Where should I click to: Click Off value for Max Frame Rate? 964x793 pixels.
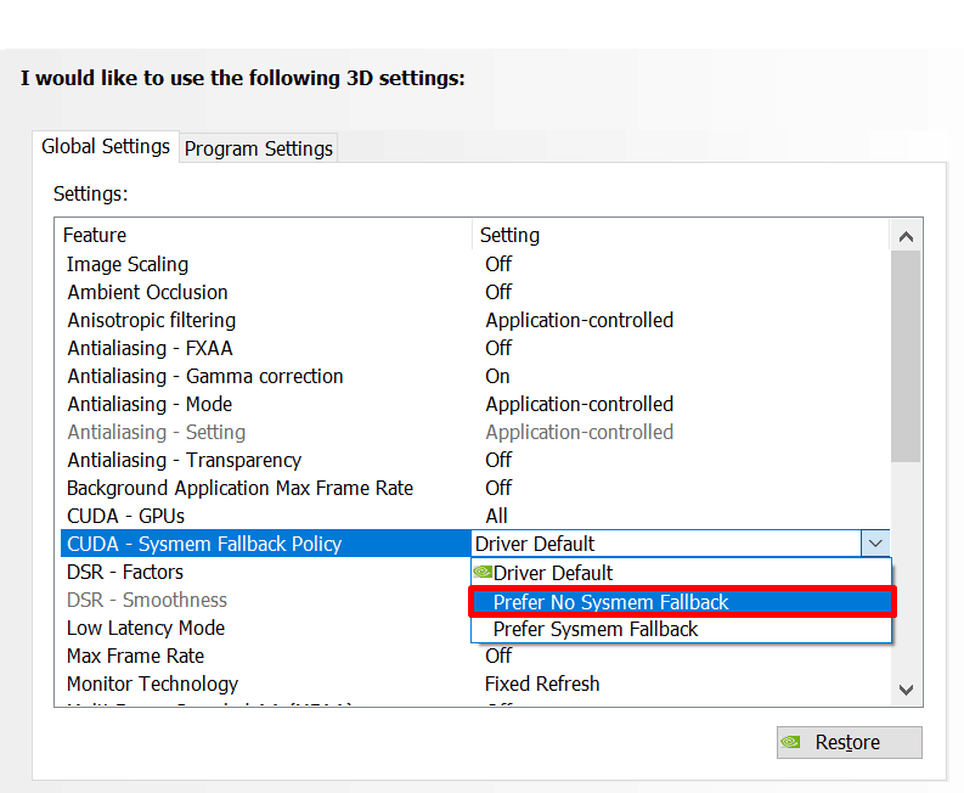click(x=498, y=656)
